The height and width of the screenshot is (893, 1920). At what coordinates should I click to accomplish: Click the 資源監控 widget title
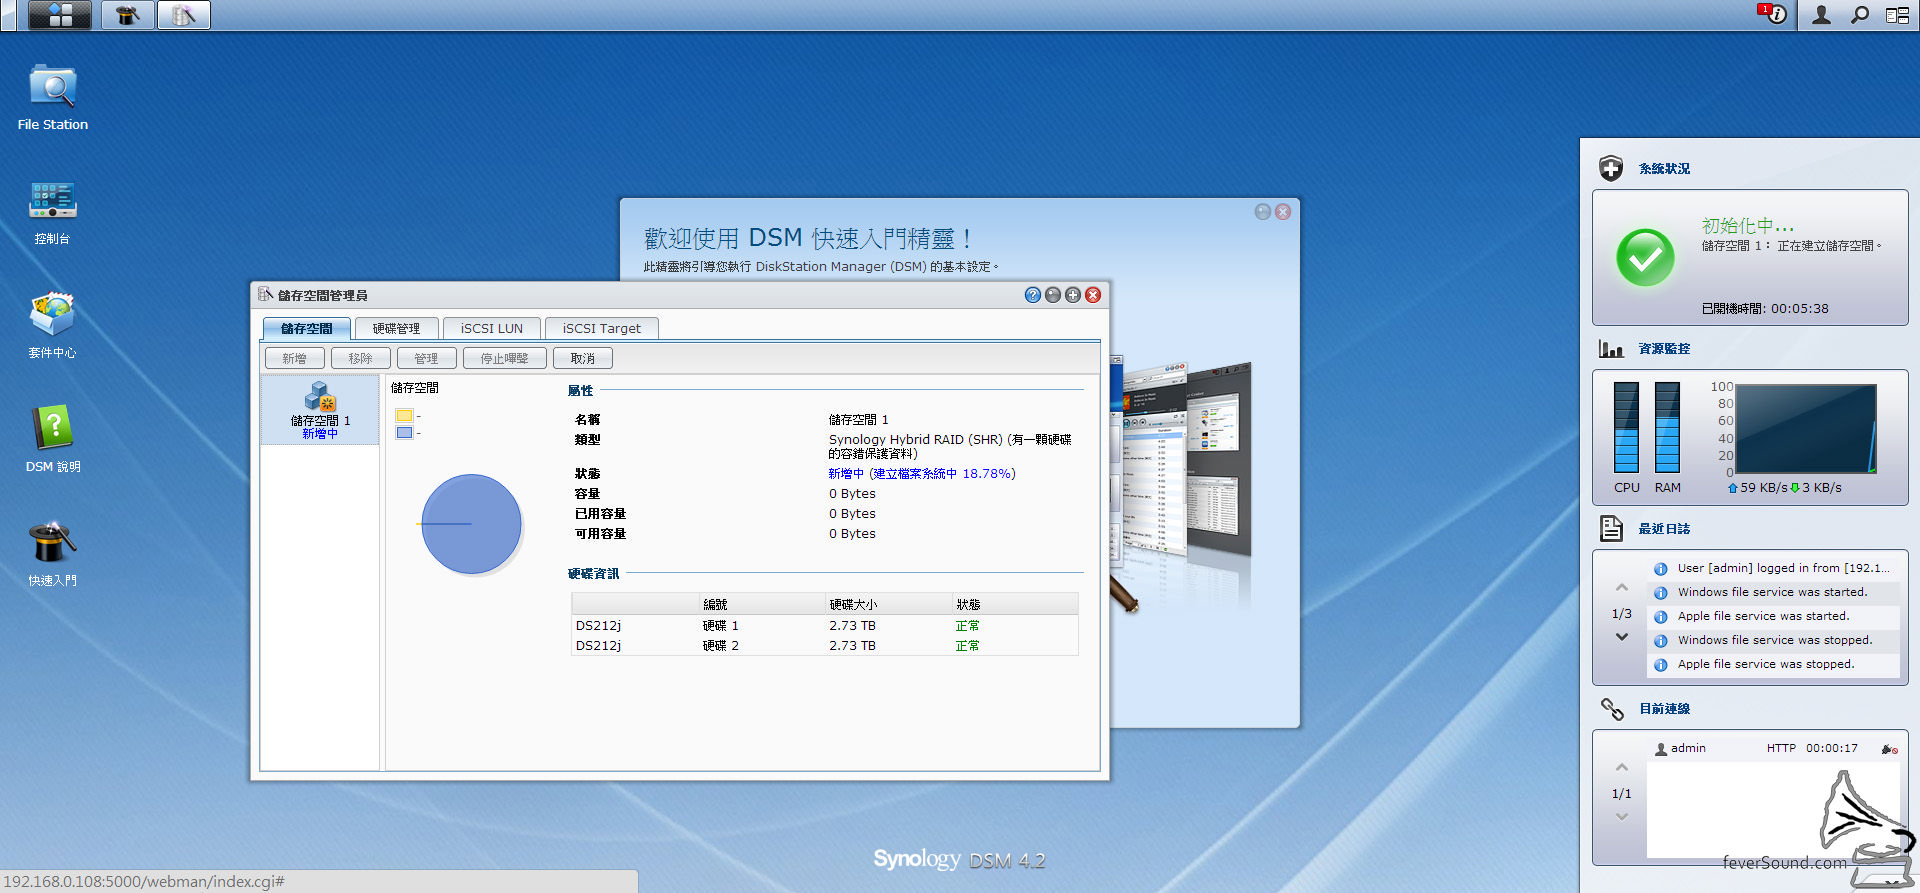[x=1664, y=349]
